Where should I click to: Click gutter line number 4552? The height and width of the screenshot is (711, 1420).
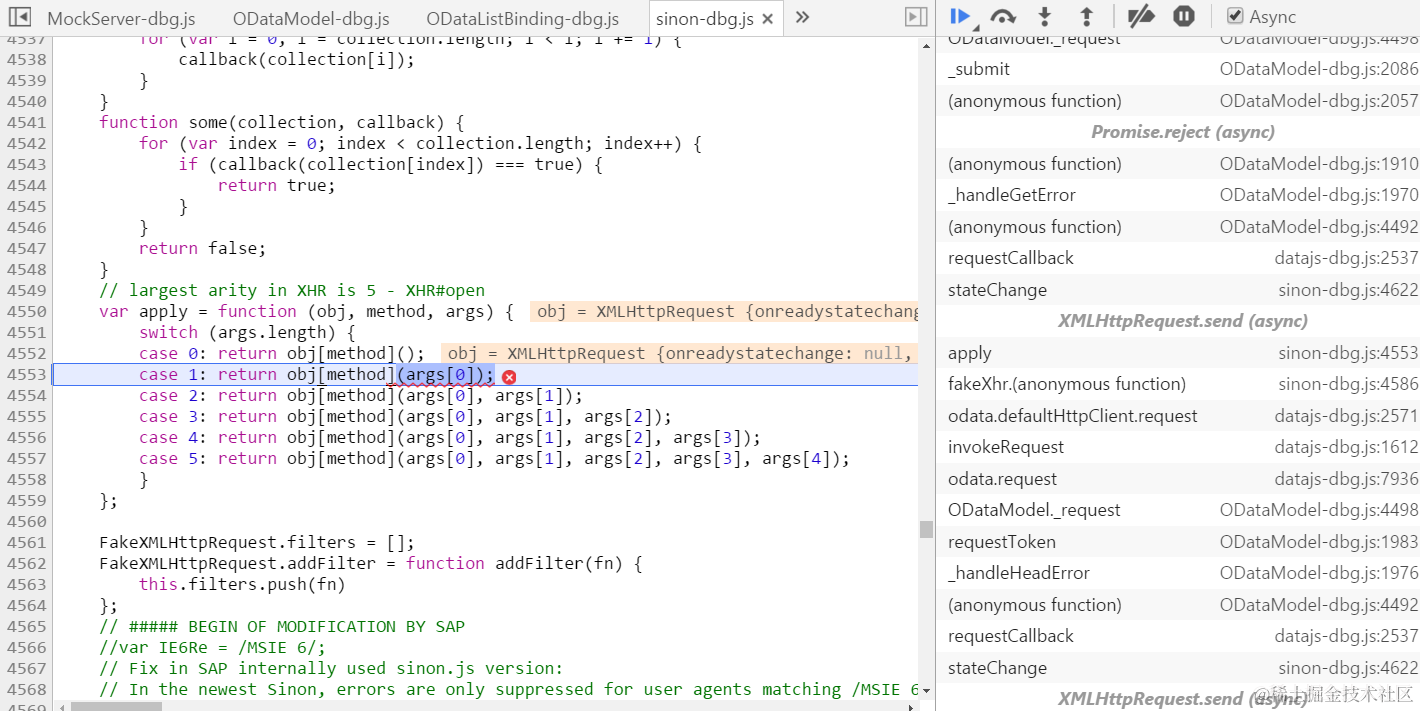(25, 353)
